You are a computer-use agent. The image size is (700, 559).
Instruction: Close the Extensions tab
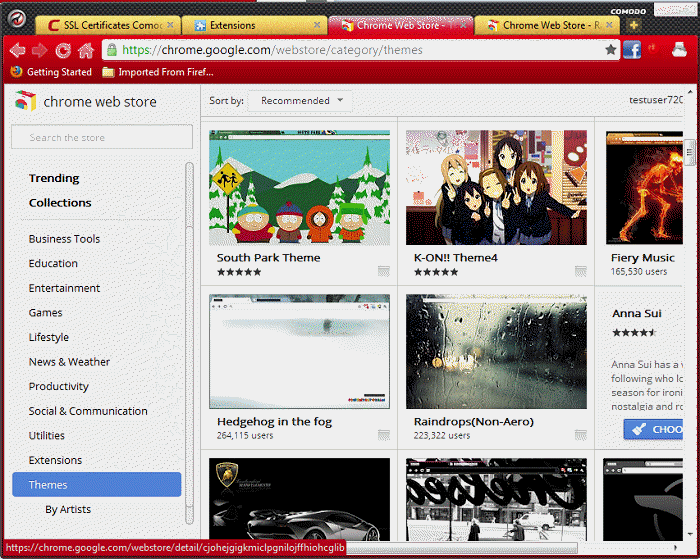pyautogui.click(x=317, y=25)
